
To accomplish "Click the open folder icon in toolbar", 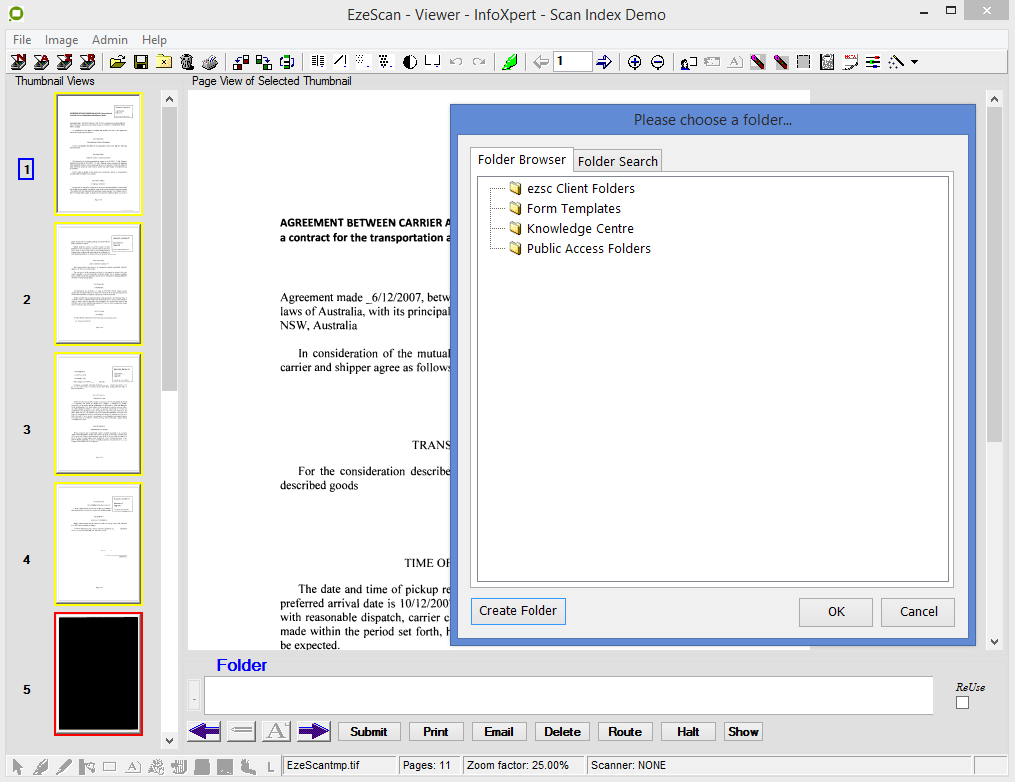I will point(118,62).
